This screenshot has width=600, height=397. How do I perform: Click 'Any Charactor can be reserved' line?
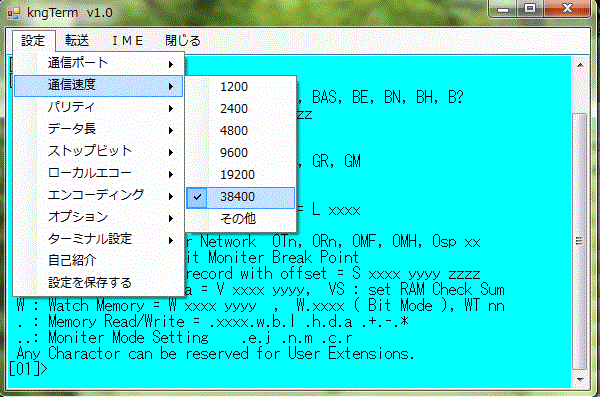[x=215, y=354]
